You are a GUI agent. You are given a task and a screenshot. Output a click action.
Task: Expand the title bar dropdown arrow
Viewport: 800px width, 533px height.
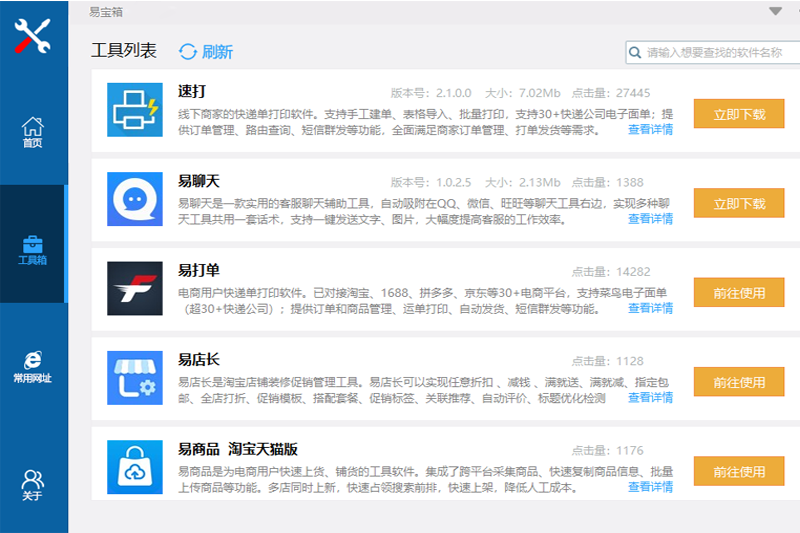point(775,11)
